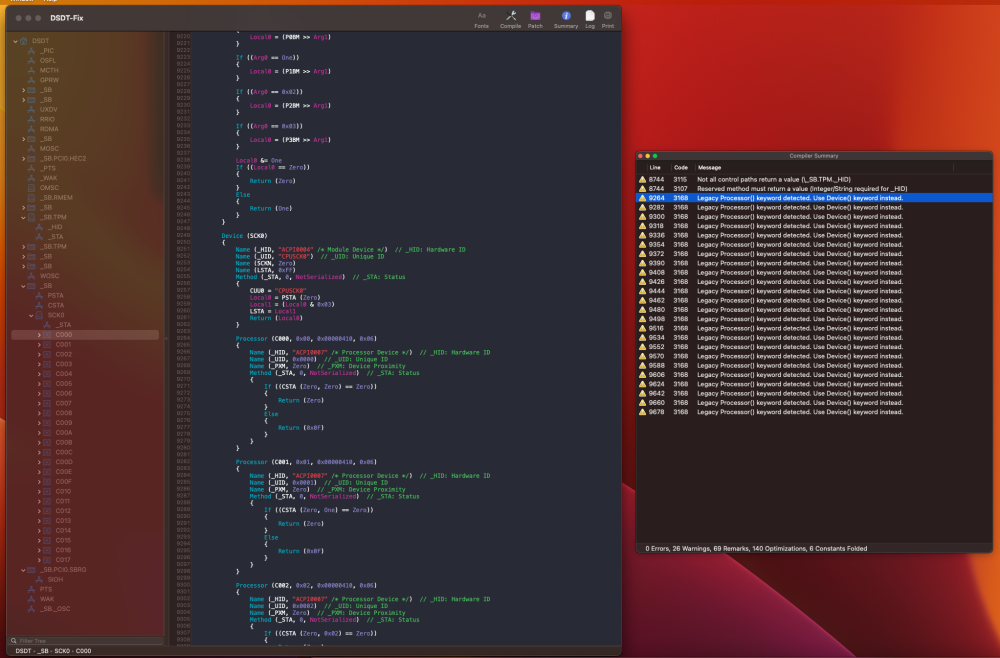Open the Fonts toolbar icon
The width and height of the screenshot is (1000, 658).
[482, 16]
